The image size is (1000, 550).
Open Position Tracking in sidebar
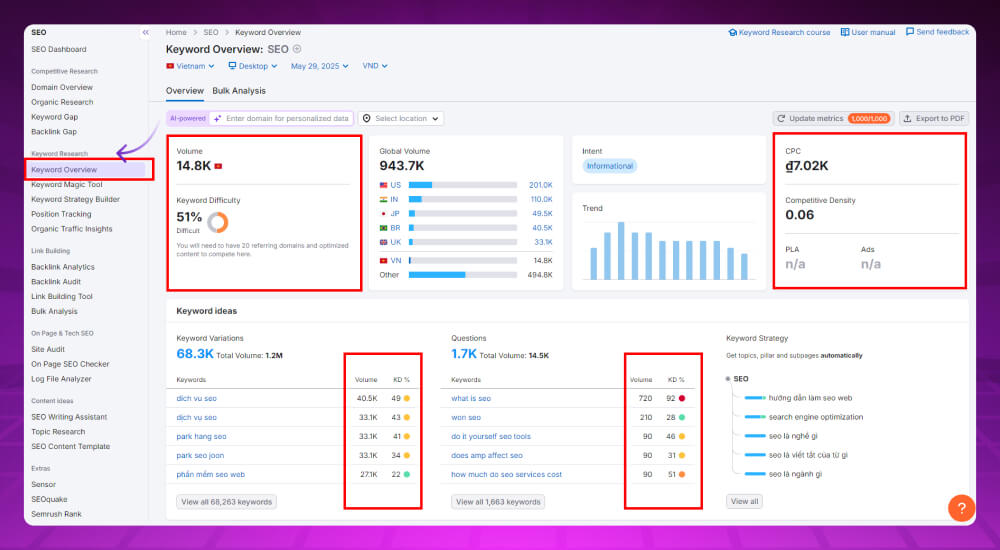click(x=61, y=214)
